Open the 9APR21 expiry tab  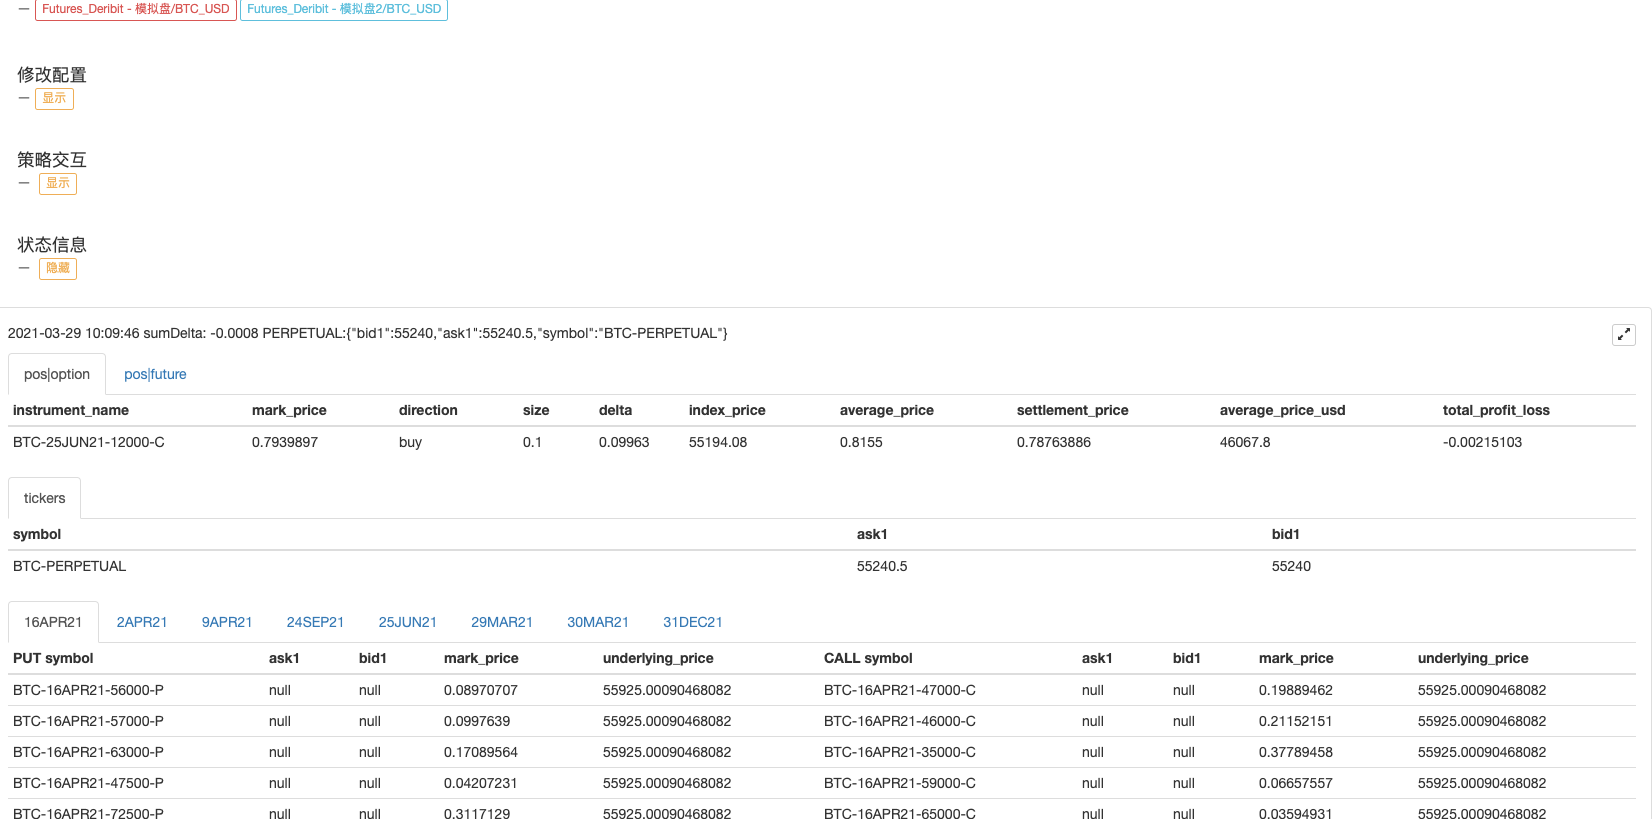(x=227, y=622)
